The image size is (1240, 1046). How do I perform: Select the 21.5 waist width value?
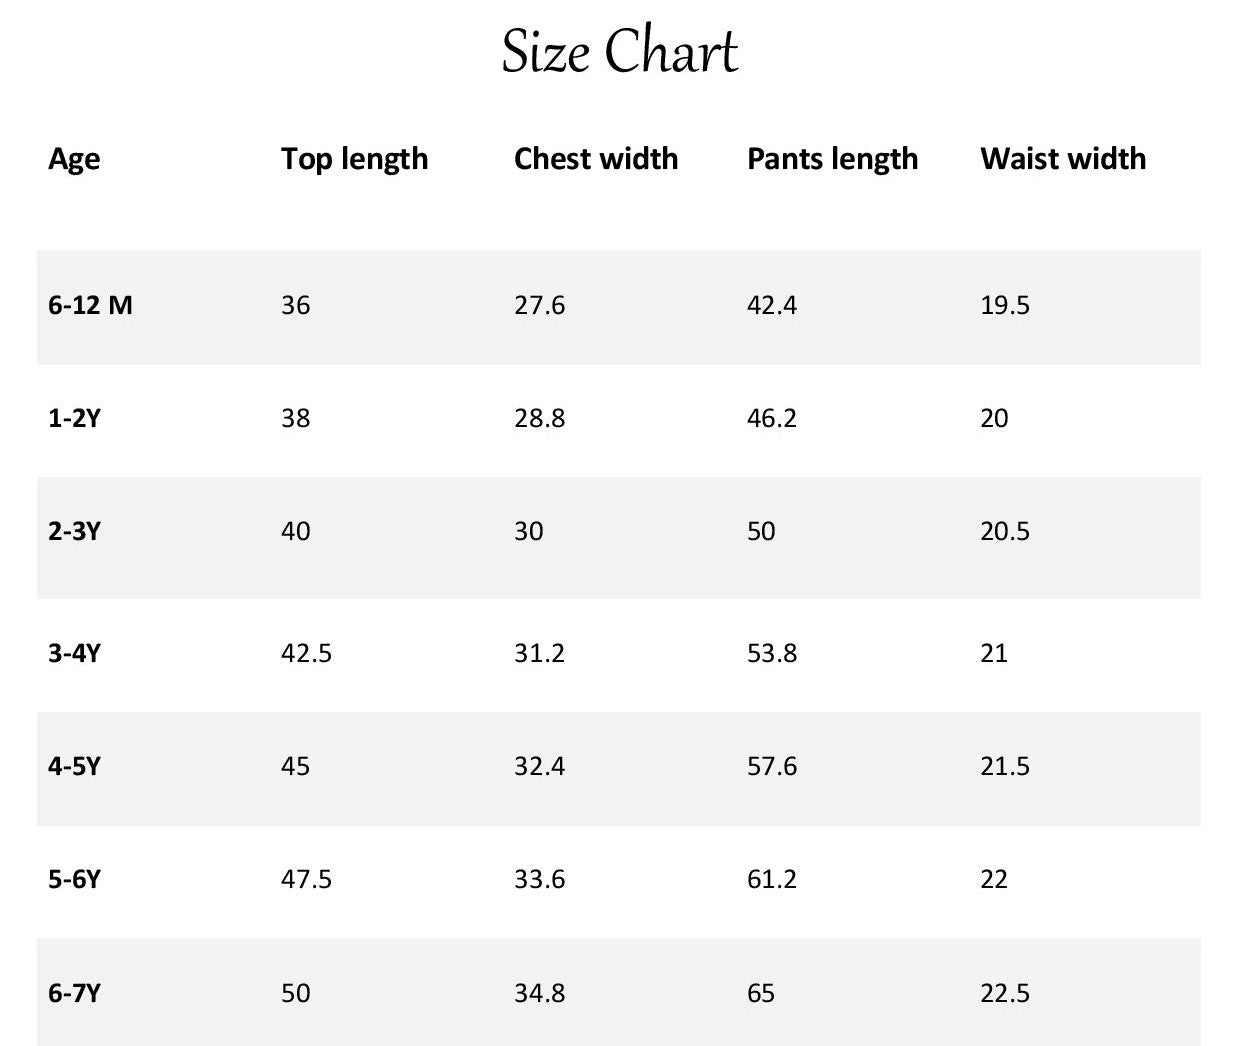pyautogui.click(x=1004, y=767)
